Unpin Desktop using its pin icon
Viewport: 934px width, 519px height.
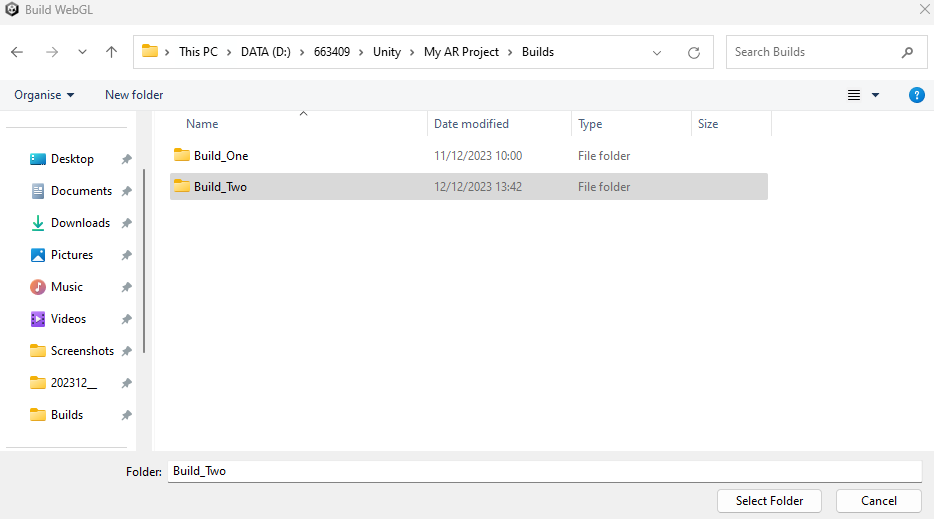[x=126, y=159]
